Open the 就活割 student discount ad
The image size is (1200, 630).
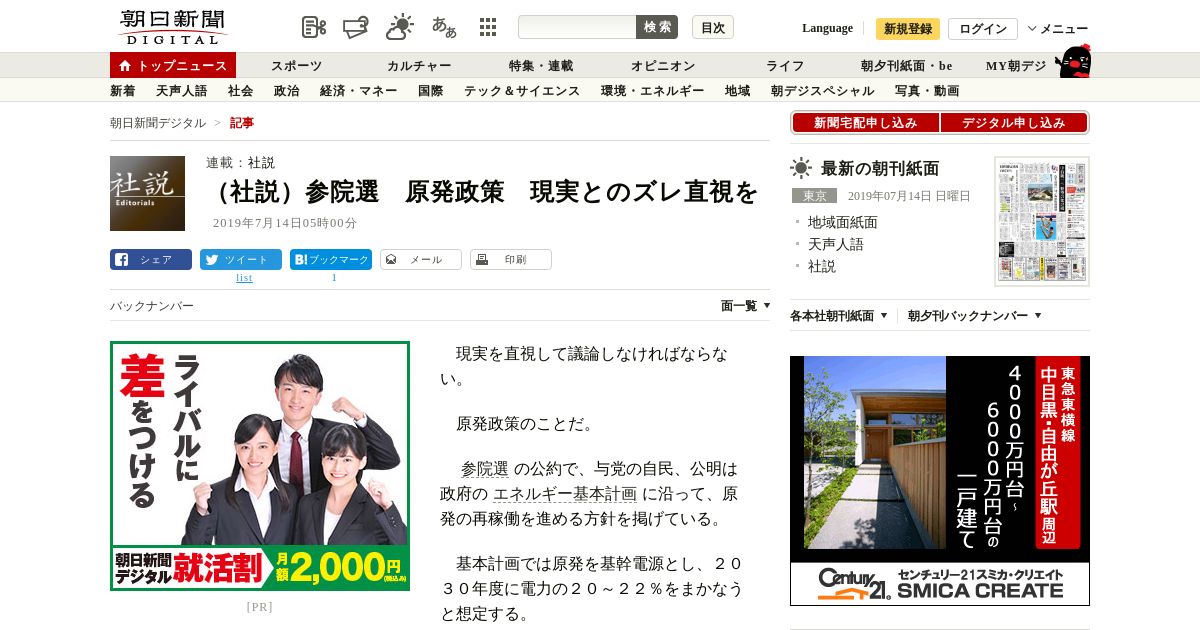point(260,466)
